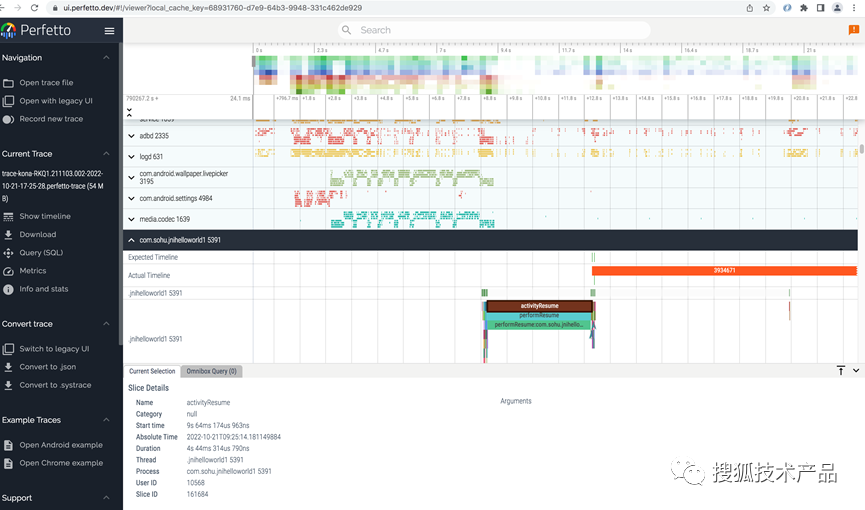
Task: Expand the com.android.settings 4984 track
Action: 131,198
